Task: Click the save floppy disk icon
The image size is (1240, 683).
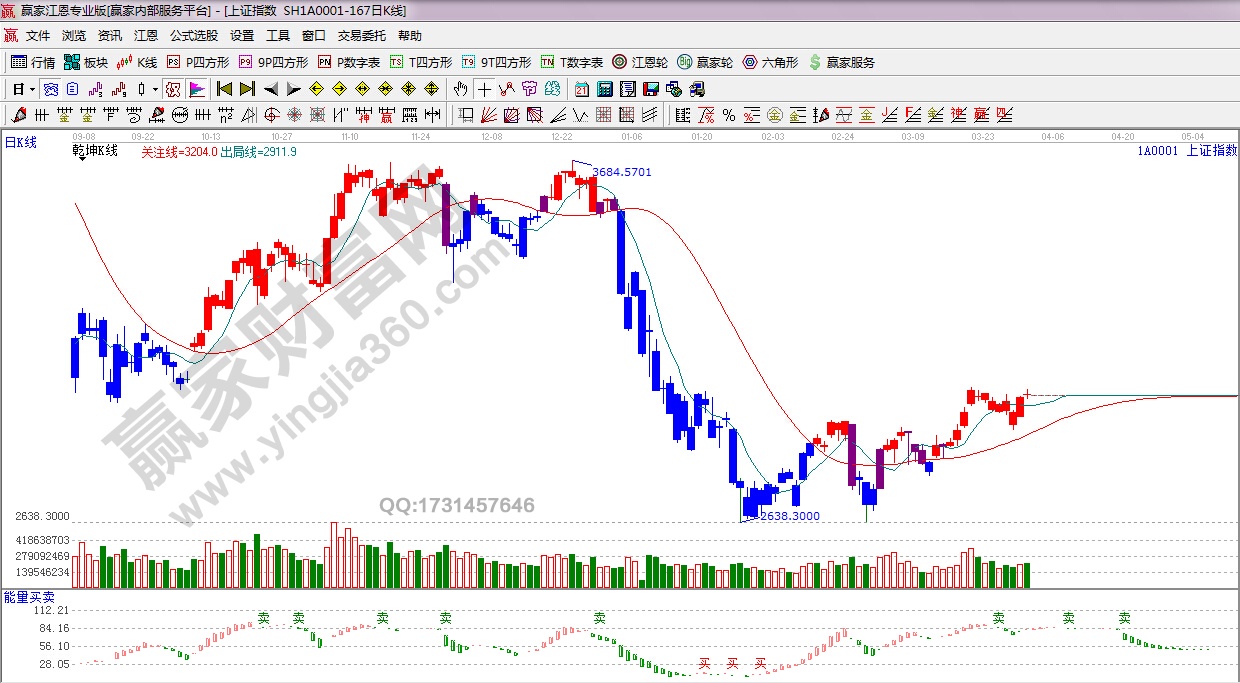Action: [650, 89]
